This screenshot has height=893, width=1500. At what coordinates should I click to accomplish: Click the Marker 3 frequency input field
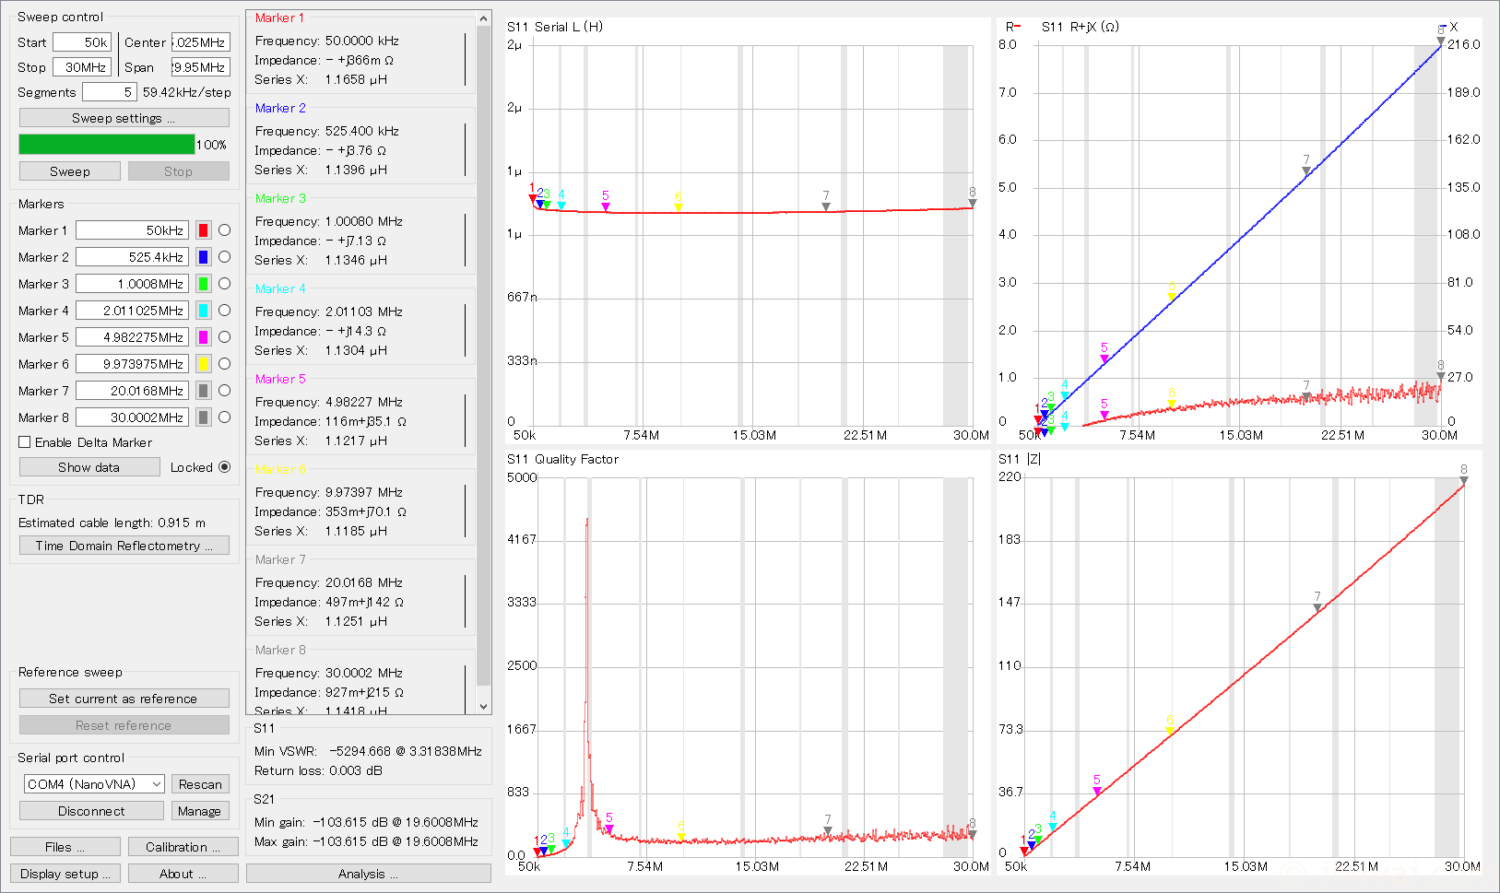point(132,284)
